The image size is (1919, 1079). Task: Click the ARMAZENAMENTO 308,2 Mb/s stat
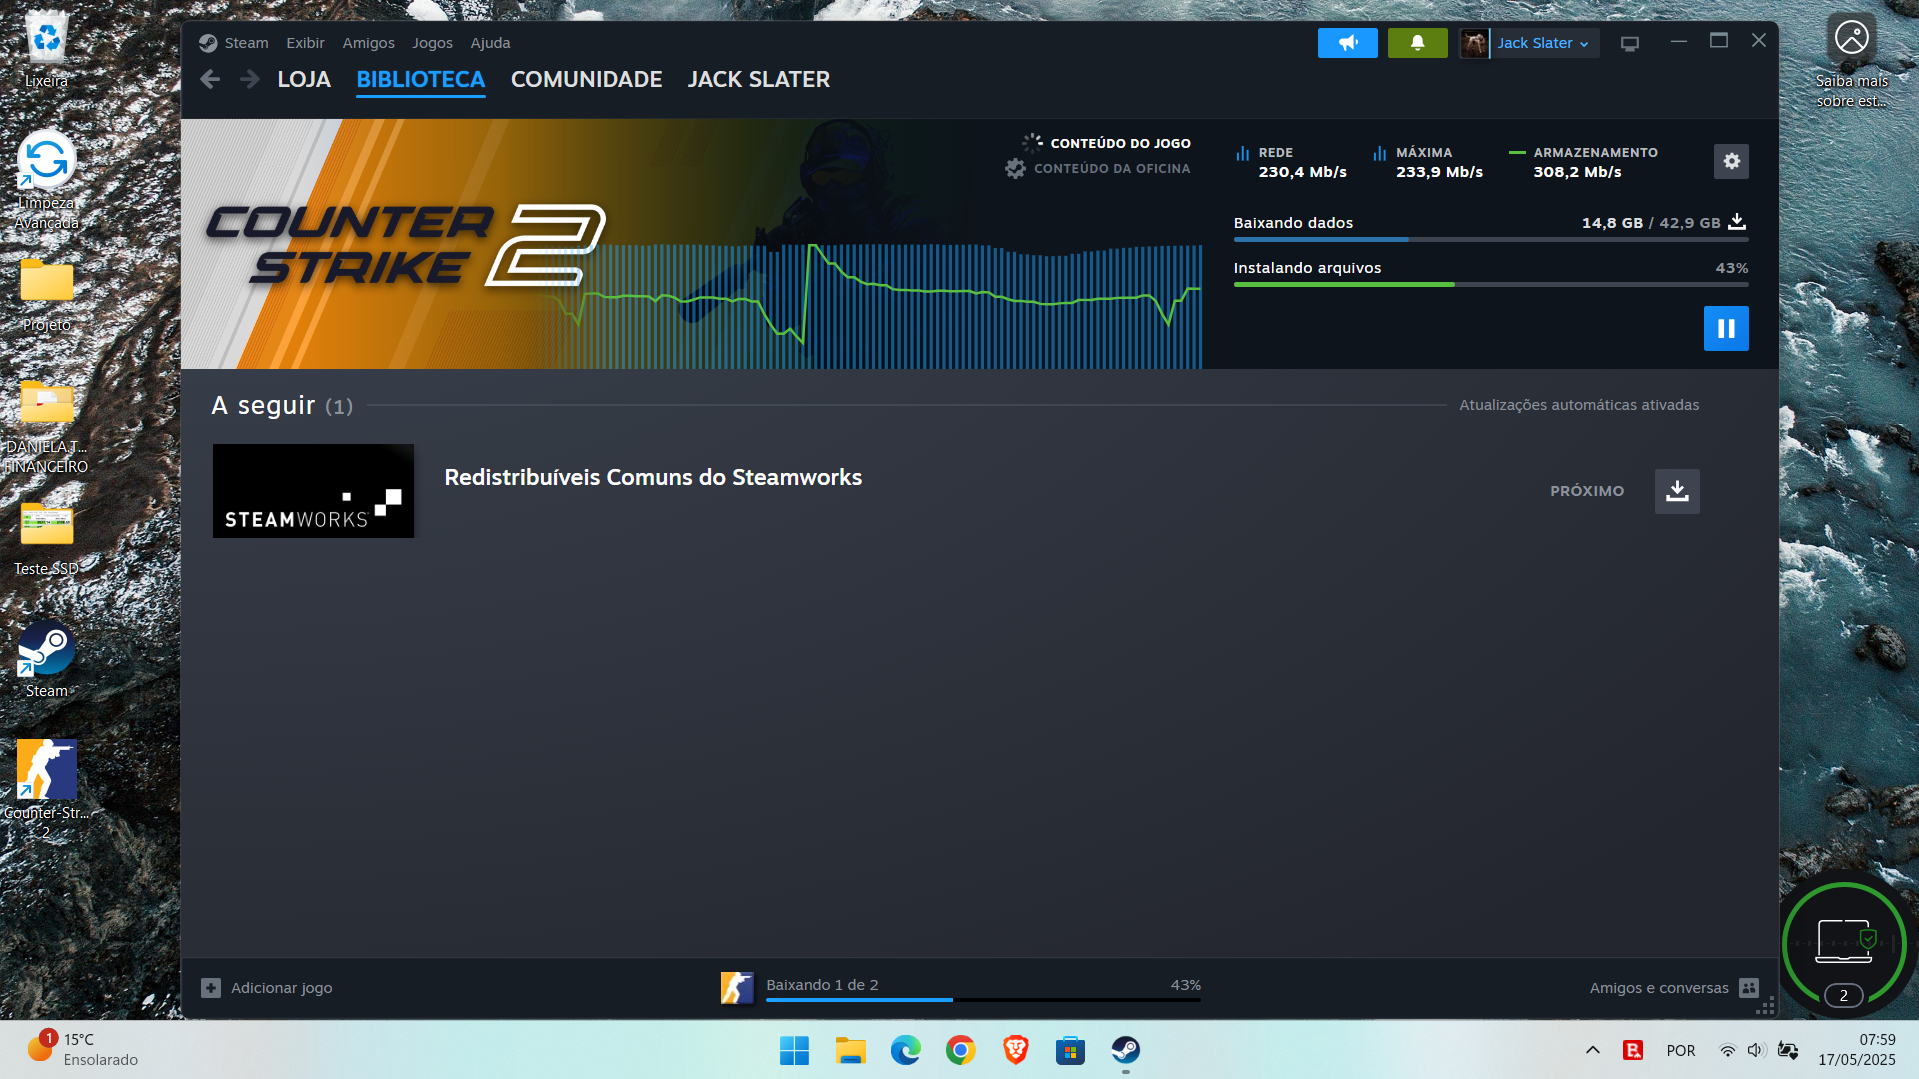point(1584,162)
